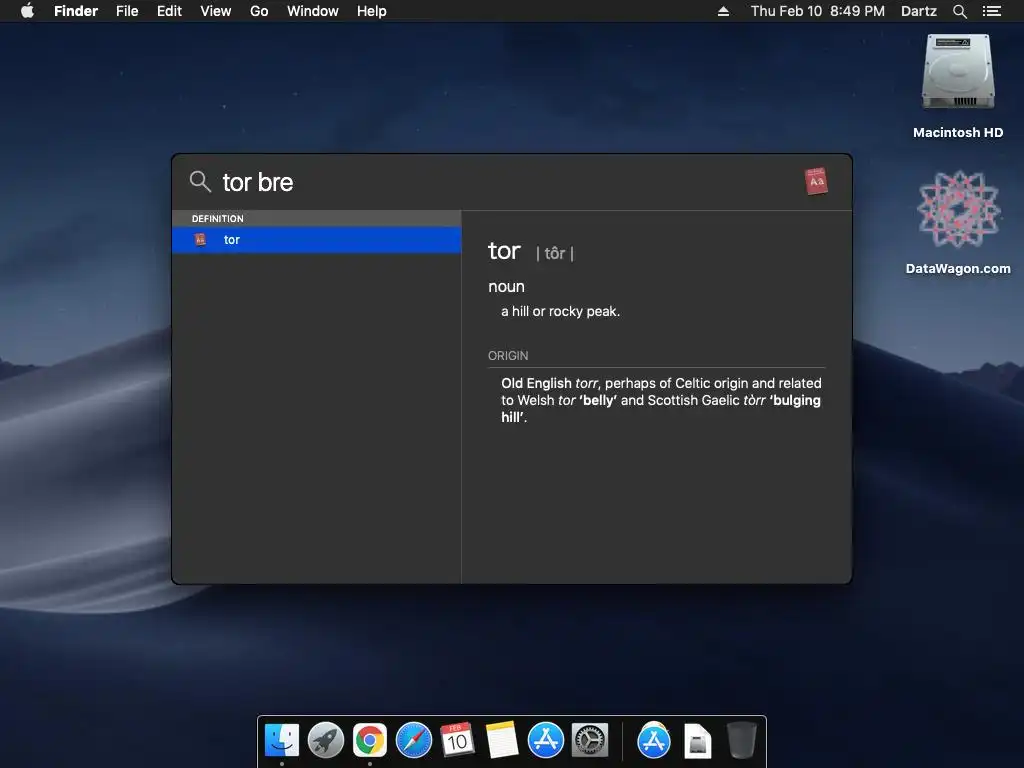This screenshot has width=1024, height=768.
Task: Click the ORIGIN heading in the preview
Action: [x=508, y=356]
